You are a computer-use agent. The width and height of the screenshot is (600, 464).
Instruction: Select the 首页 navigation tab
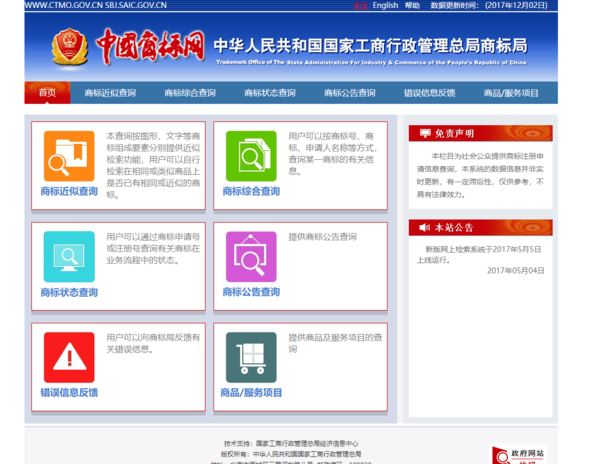[x=47, y=93]
